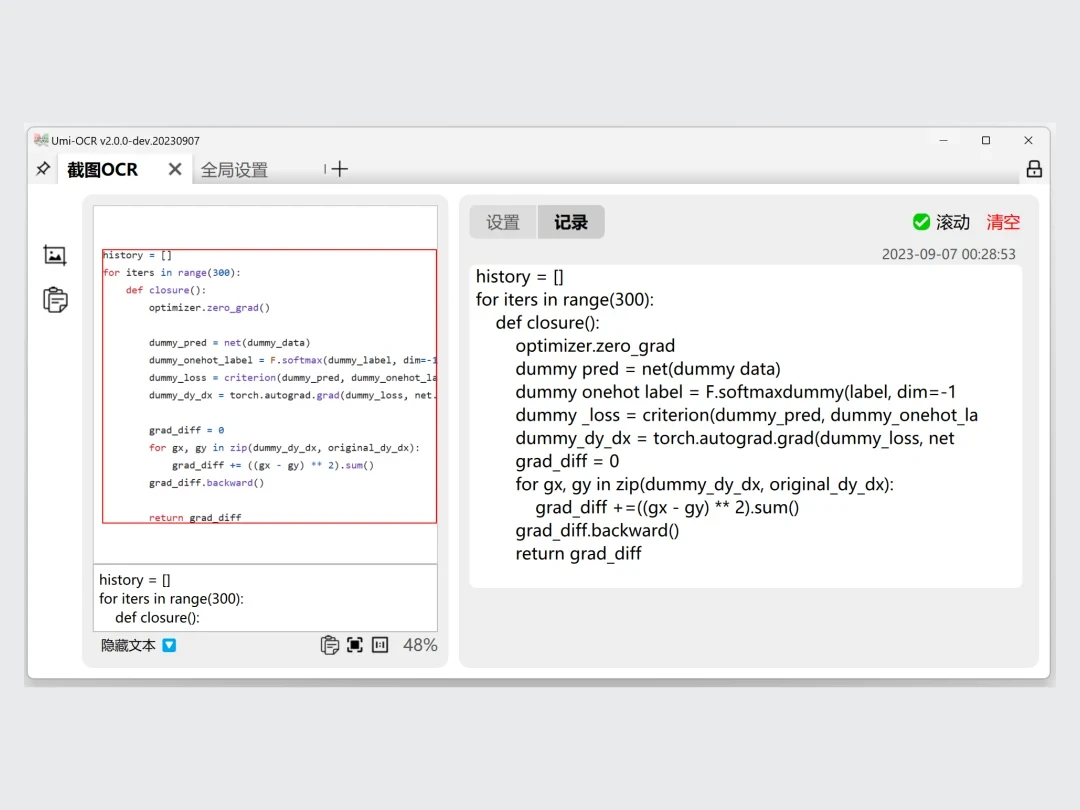Viewport: 1080px width, 810px height.
Task: Click the record line "for iters in range(300):"
Action: [565, 300]
